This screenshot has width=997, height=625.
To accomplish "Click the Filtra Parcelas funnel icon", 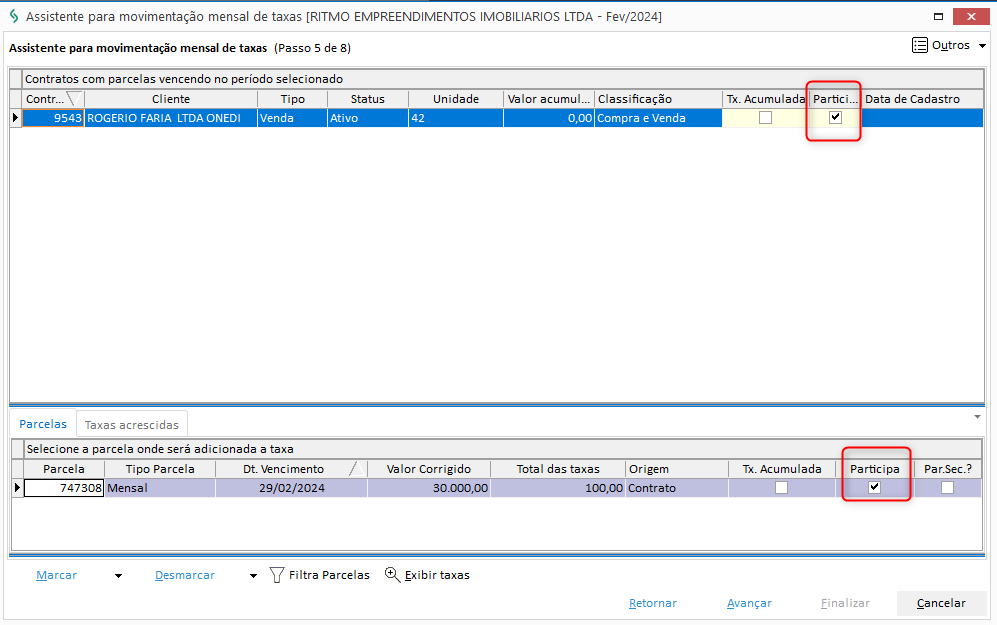I will (277, 576).
